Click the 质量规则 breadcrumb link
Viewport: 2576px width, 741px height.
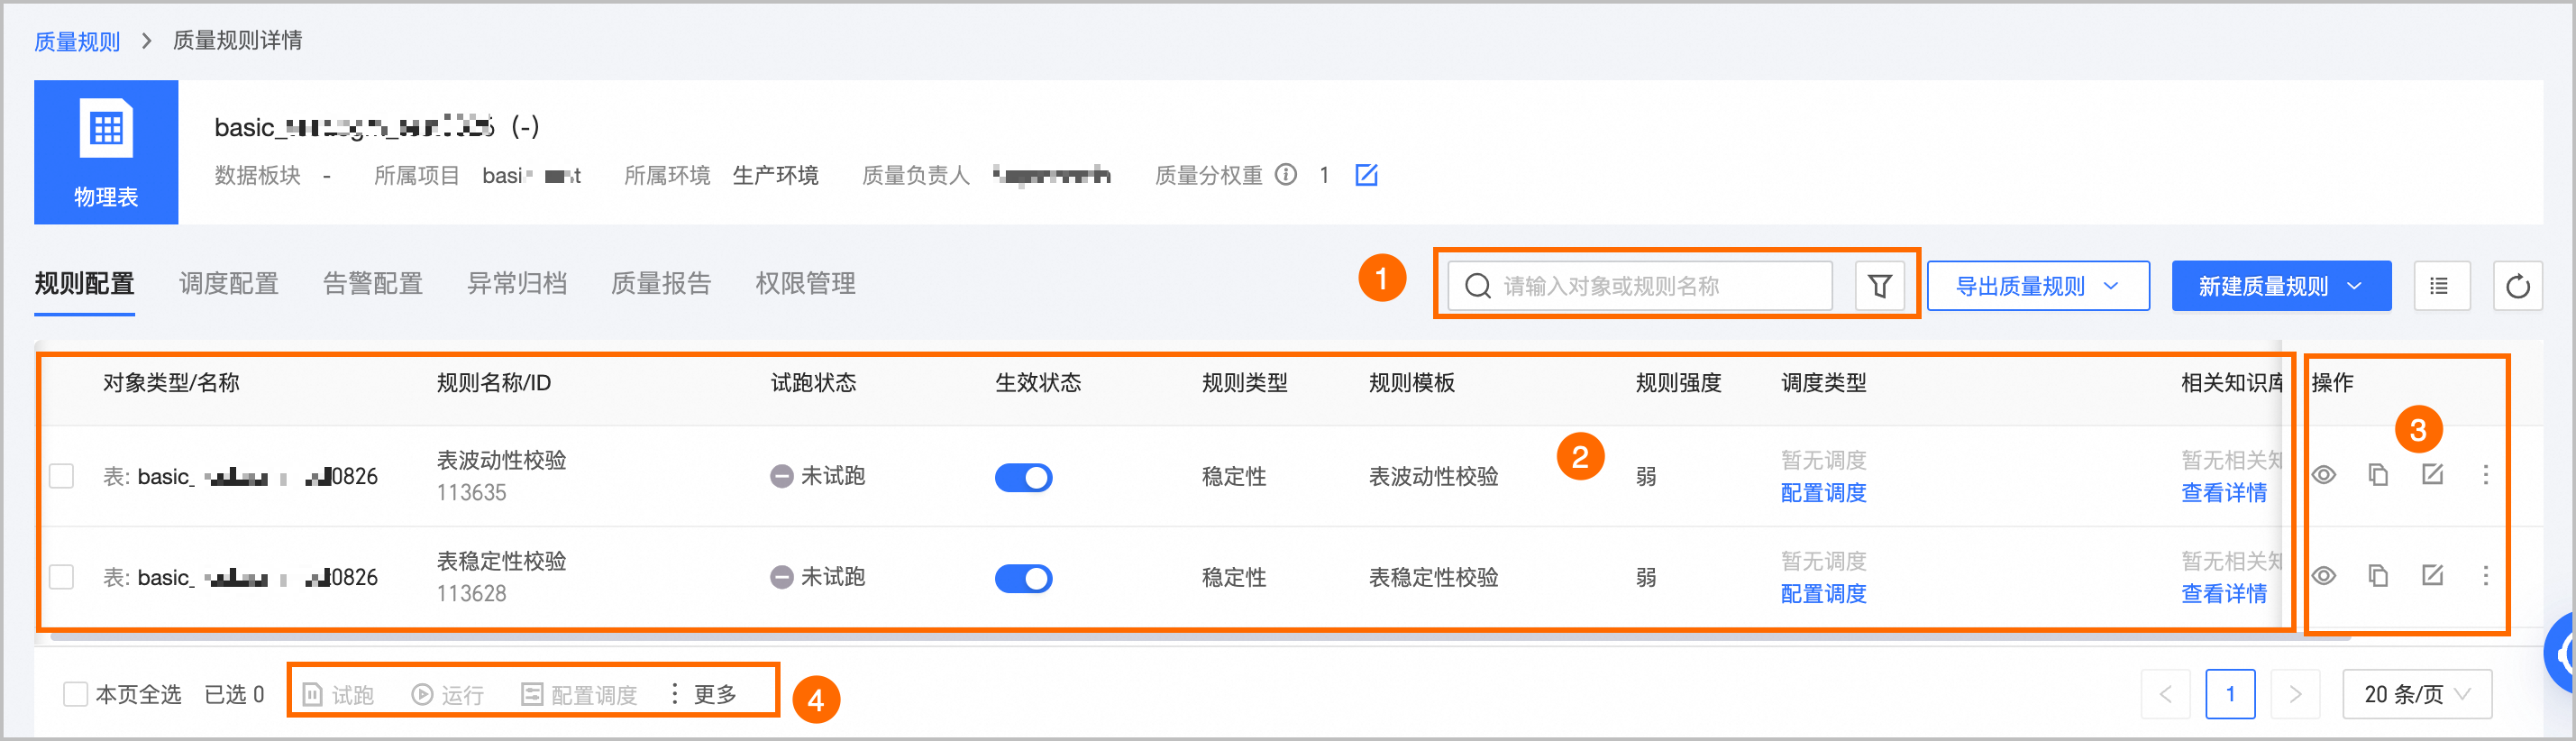(x=77, y=41)
